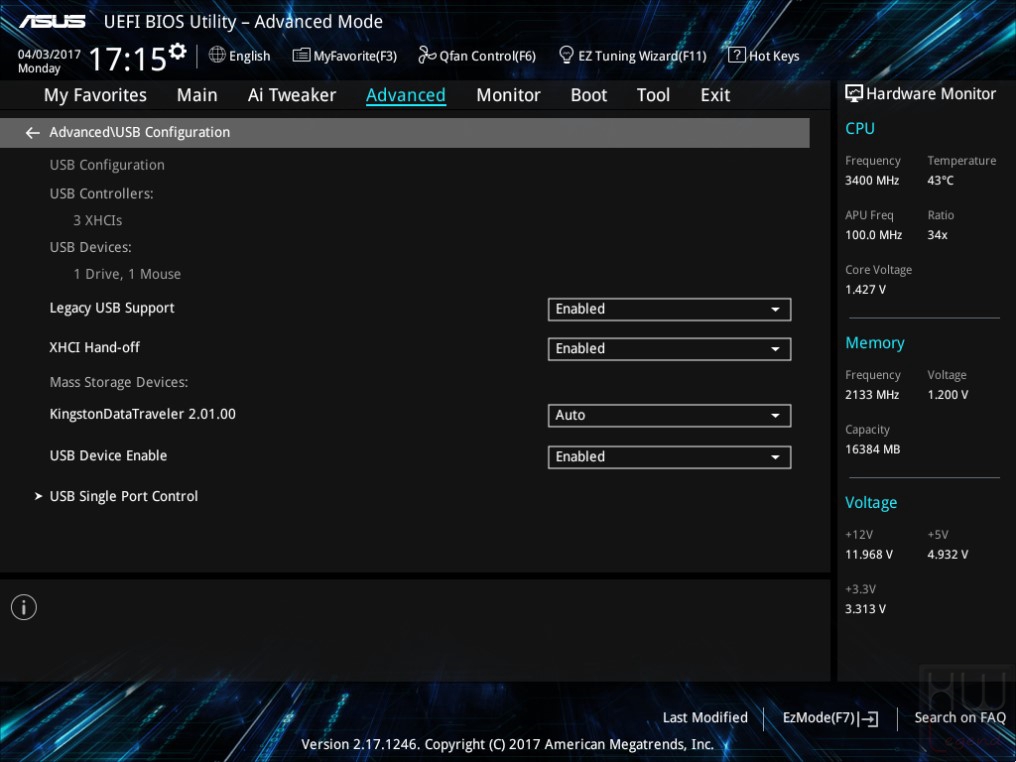Go to the Monitor tab

[x=508, y=95]
